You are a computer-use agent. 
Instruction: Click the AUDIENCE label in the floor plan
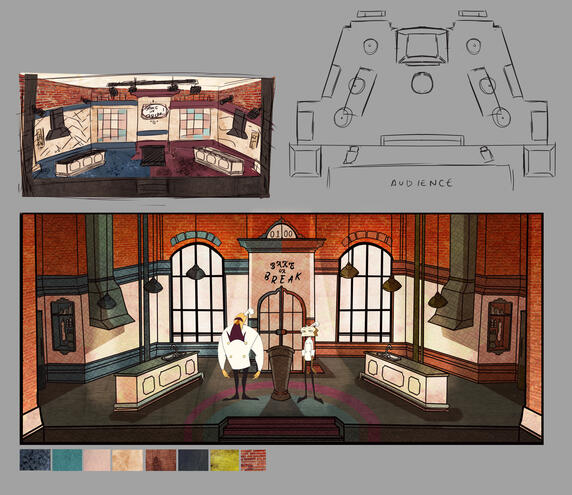[422, 183]
